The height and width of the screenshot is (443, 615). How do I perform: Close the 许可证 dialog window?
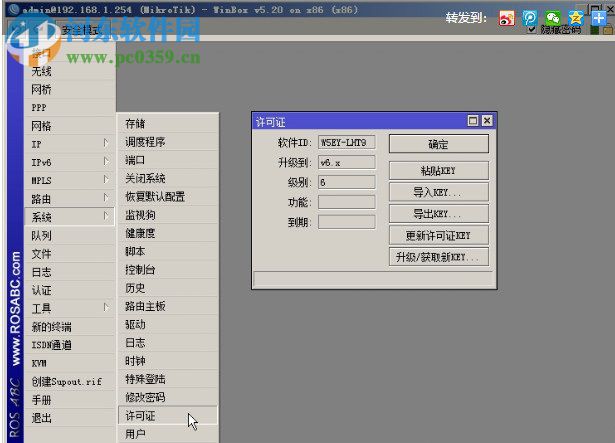487,121
